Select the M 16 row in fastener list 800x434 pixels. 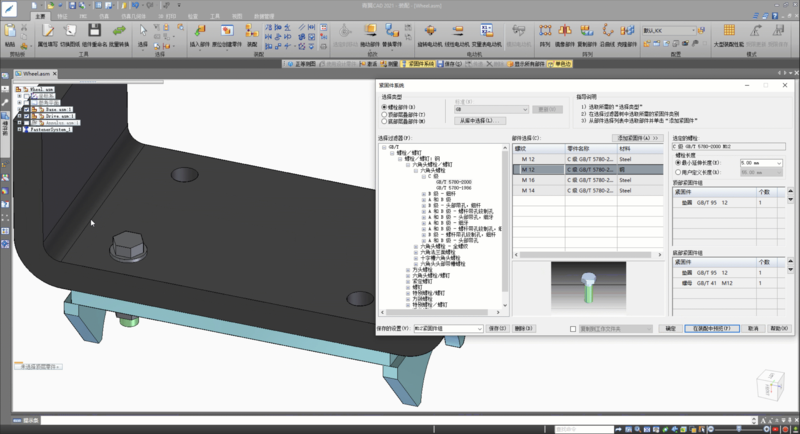(528, 180)
